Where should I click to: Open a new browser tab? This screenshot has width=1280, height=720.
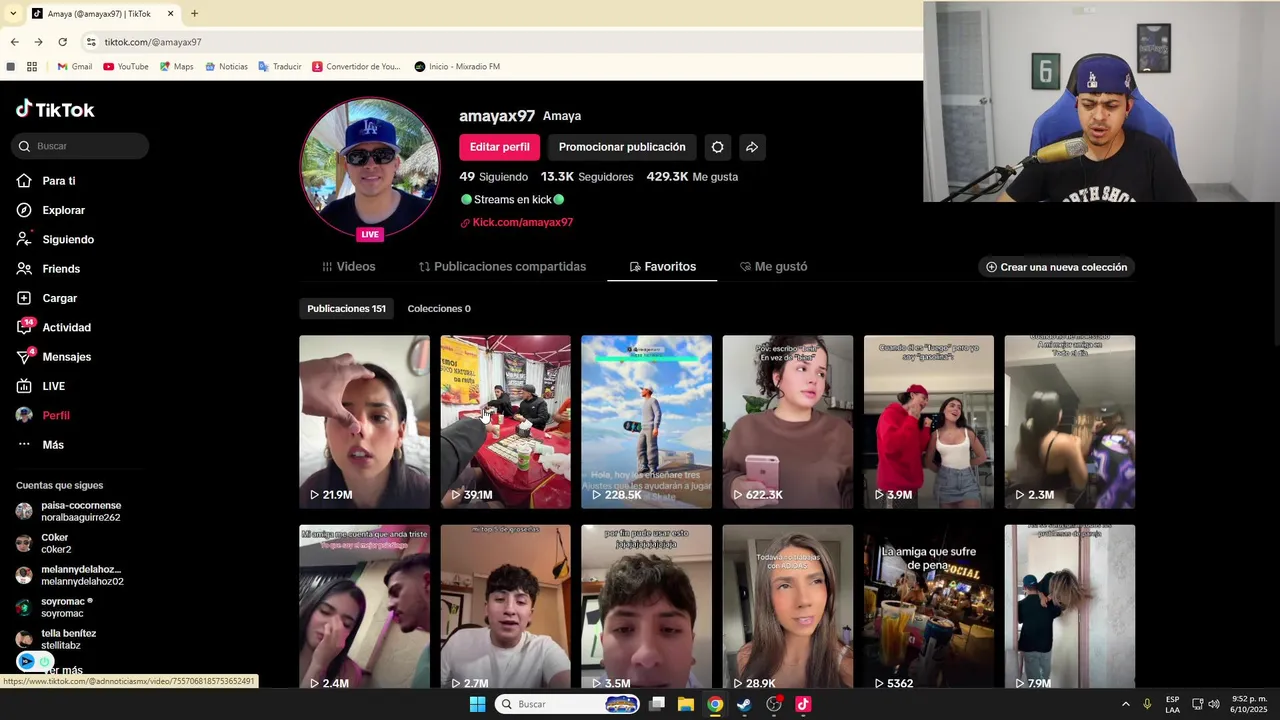(x=194, y=14)
